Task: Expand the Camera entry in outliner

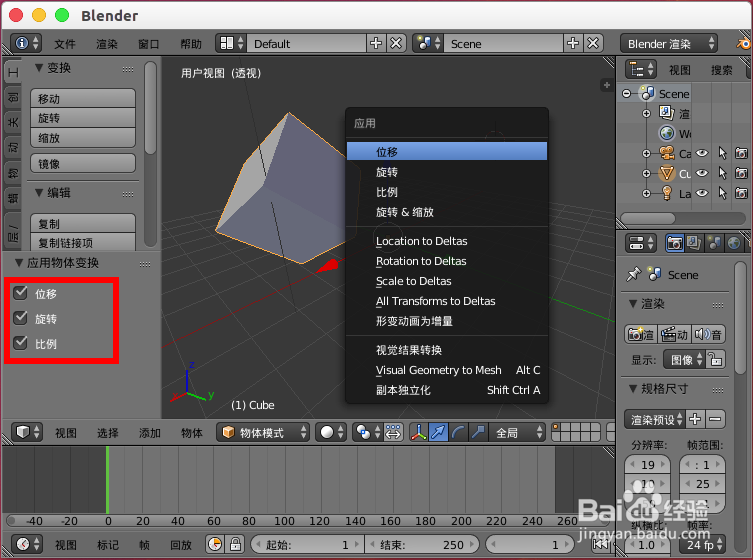Action: 646,153
